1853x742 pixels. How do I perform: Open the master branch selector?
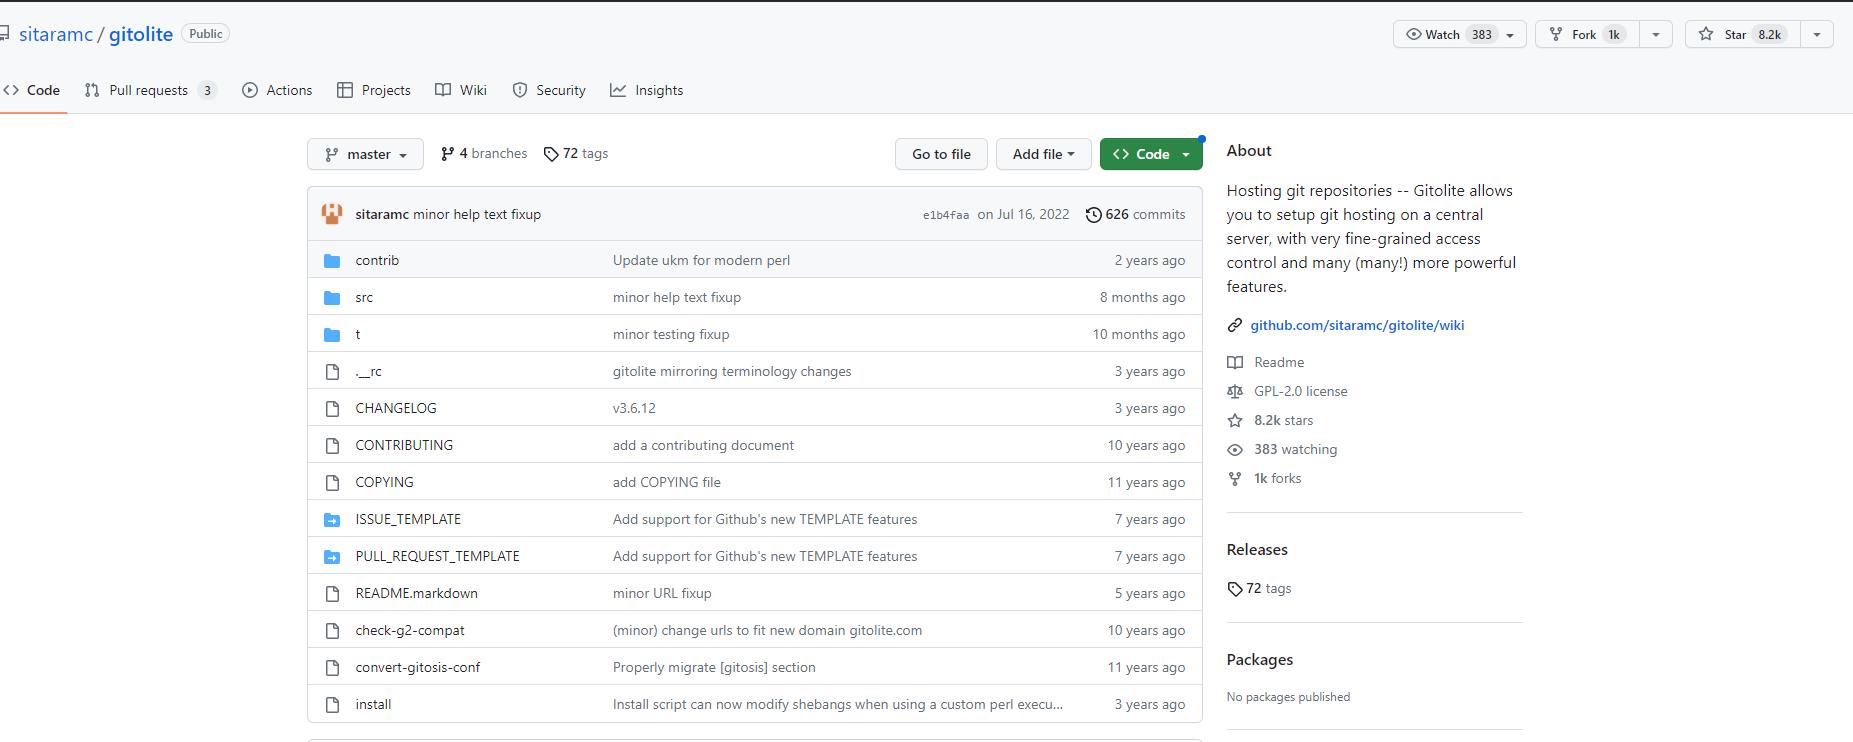365,154
